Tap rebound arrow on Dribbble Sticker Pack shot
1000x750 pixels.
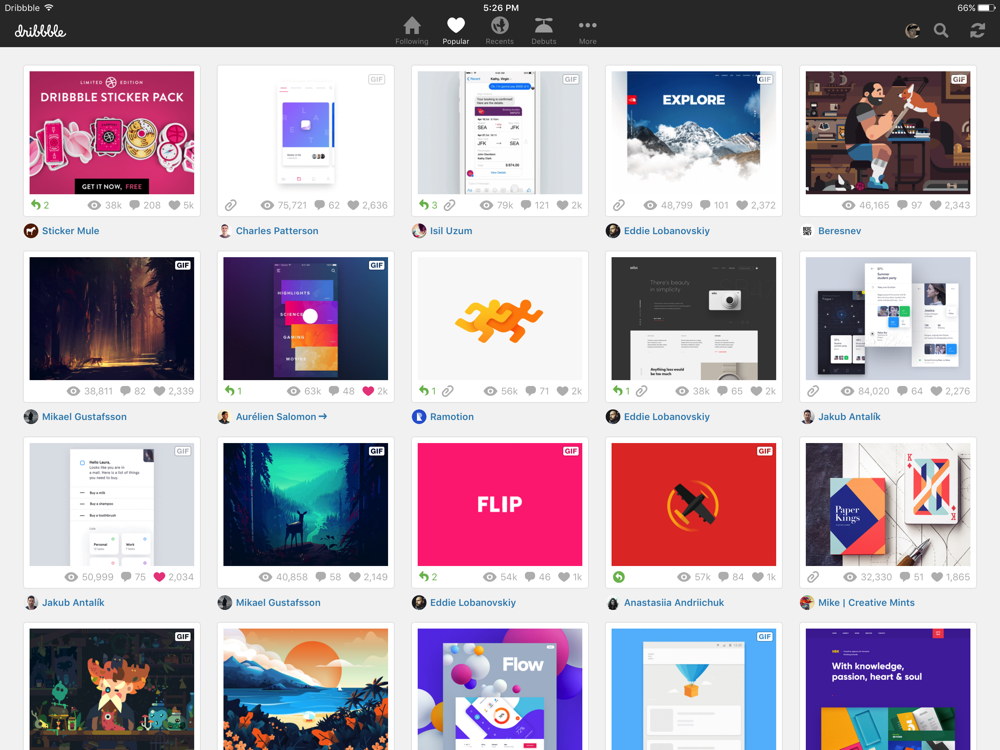click(36, 205)
